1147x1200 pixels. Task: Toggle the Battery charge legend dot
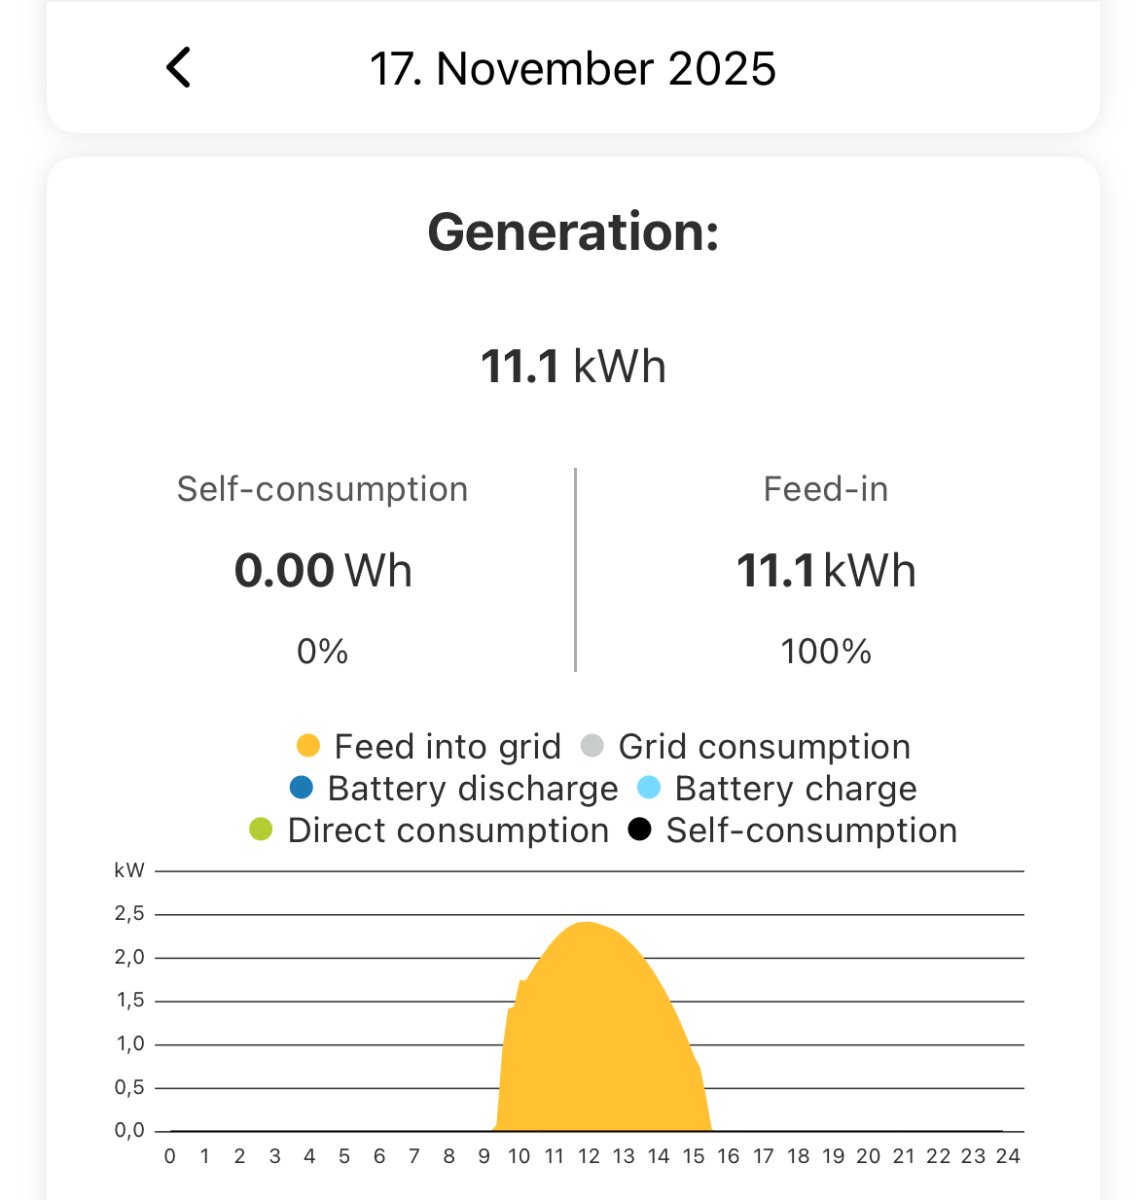click(649, 788)
